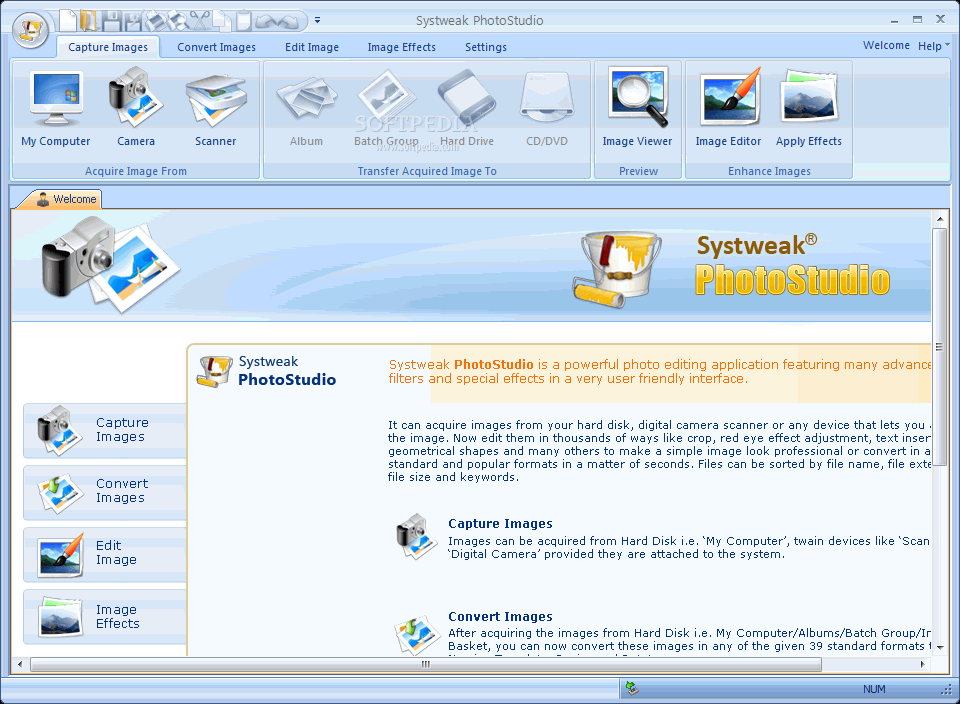Click the horizontal scrollbar thumb
The width and height of the screenshot is (960, 704).
tap(426, 664)
